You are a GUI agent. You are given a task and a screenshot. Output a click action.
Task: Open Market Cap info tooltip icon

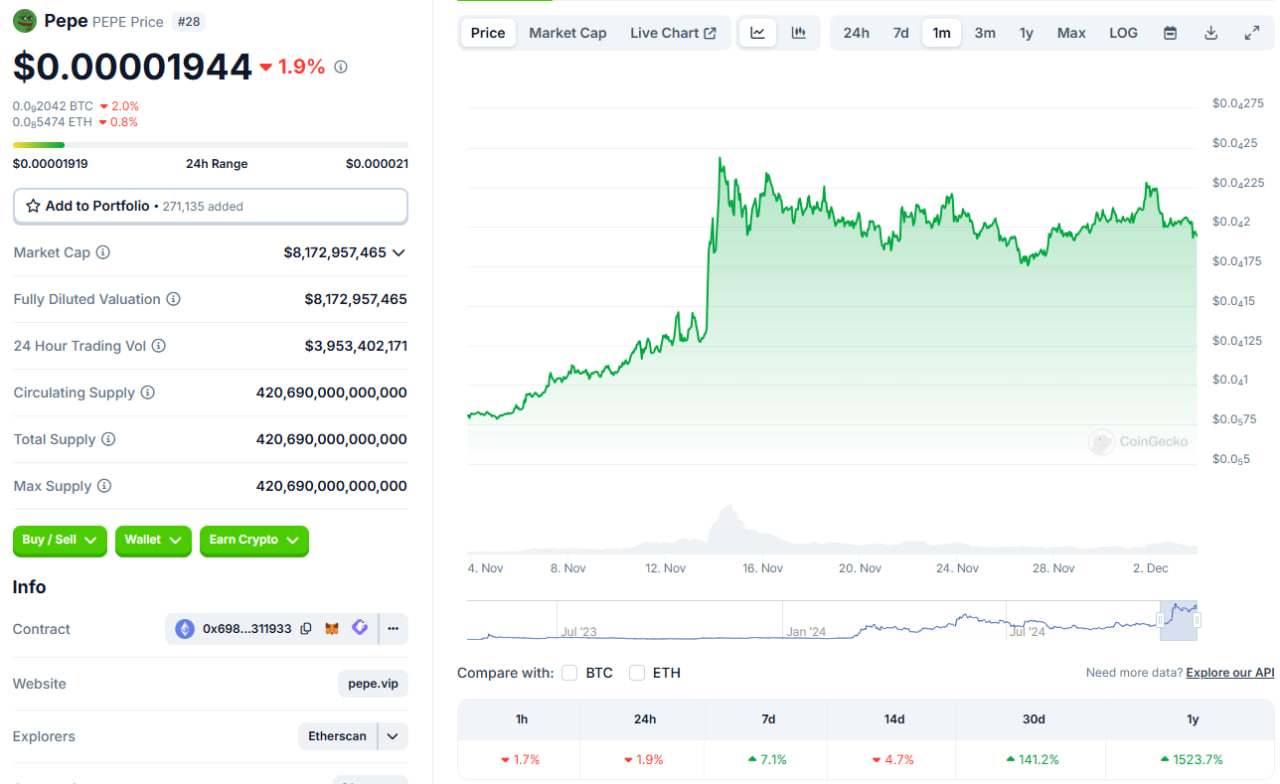(103, 252)
